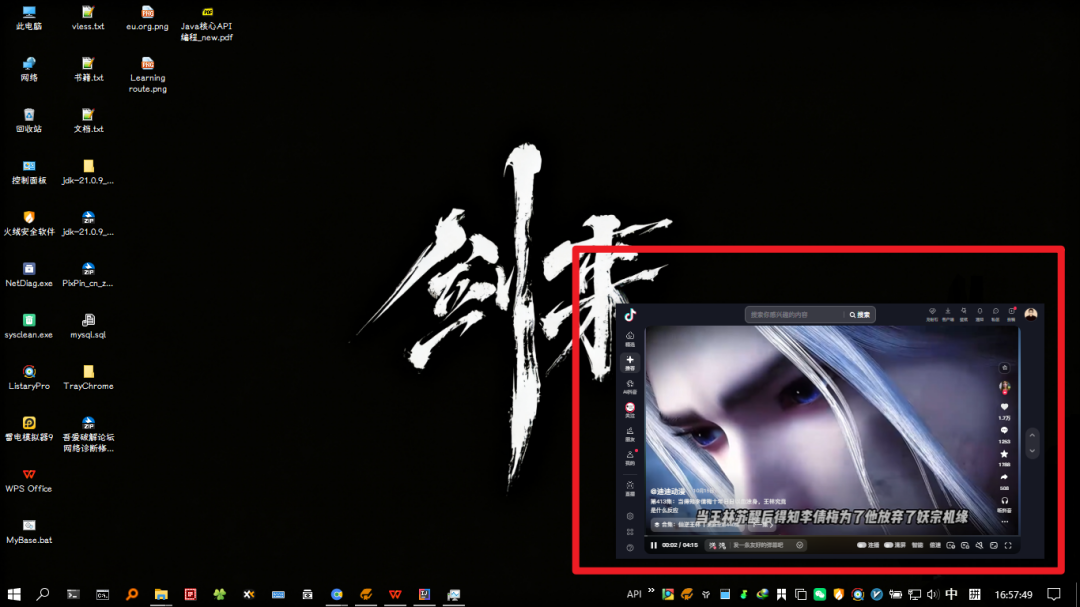Open comments via the speech bubble icon
The image size is (1080, 607).
pos(1004,431)
